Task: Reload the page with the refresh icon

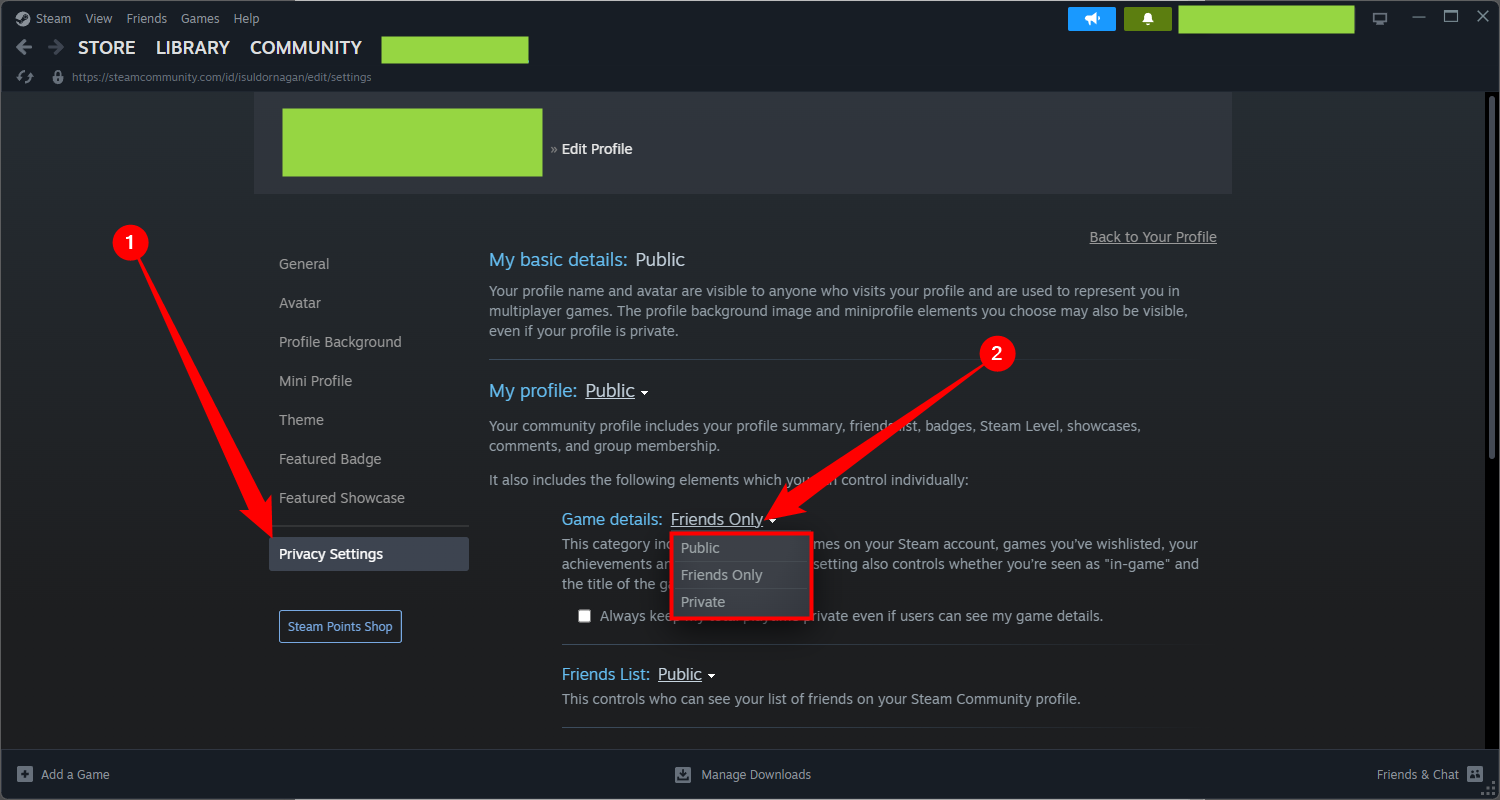Action: [25, 77]
